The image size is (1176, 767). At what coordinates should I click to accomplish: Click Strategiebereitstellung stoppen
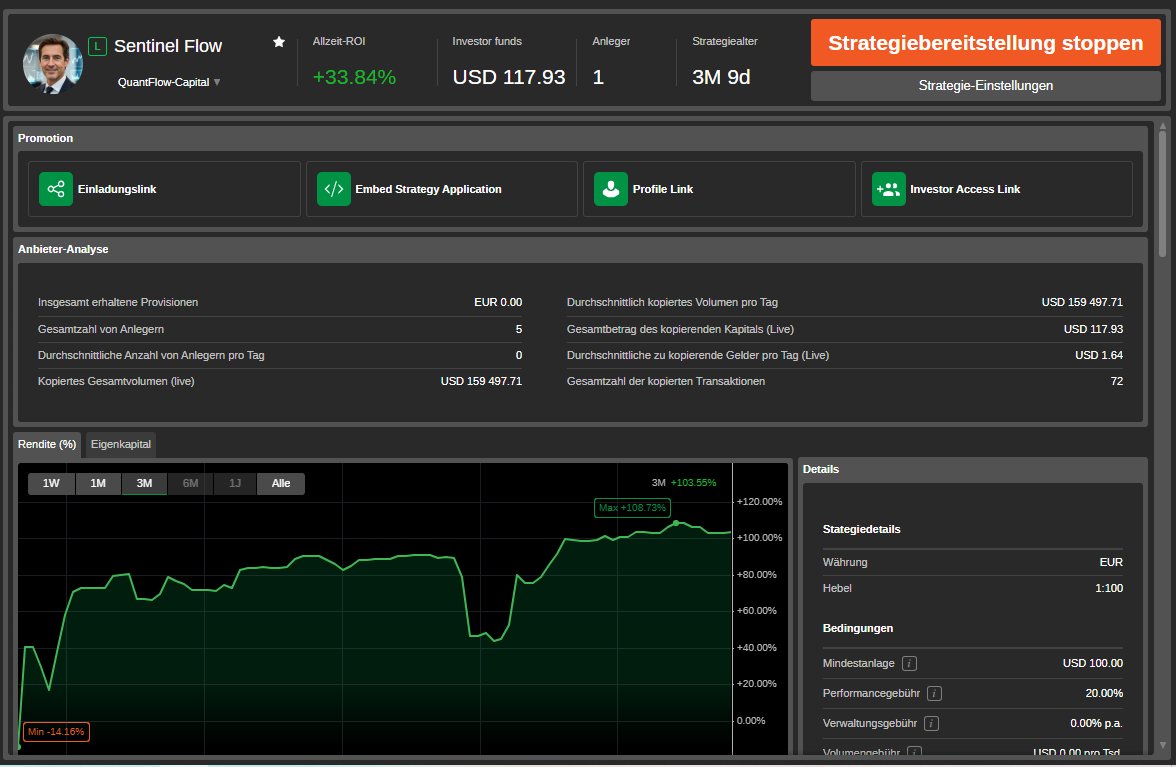(985, 43)
